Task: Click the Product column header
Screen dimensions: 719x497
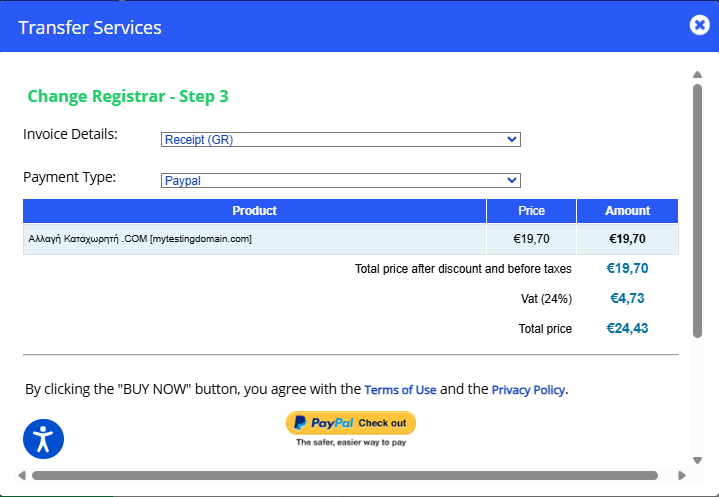Action: pyautogui.click(x=254, y=211)
